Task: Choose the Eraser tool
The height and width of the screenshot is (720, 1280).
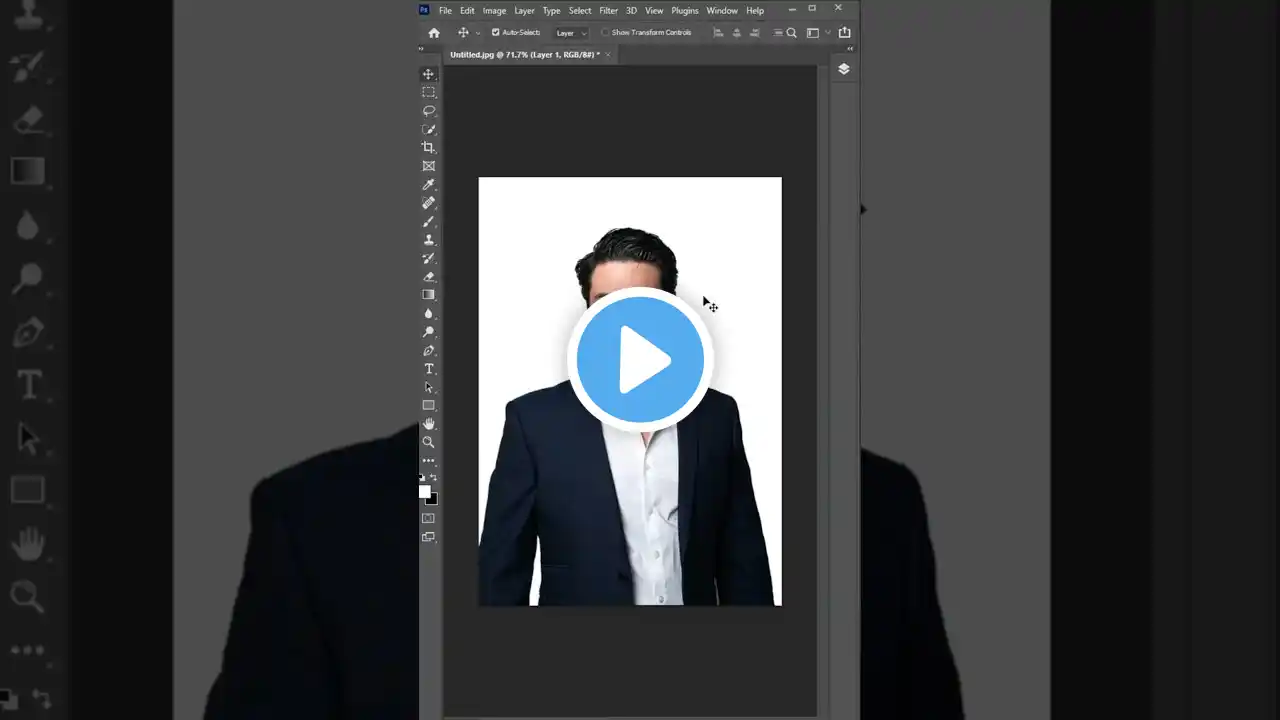Action: [x=428, y=277]
